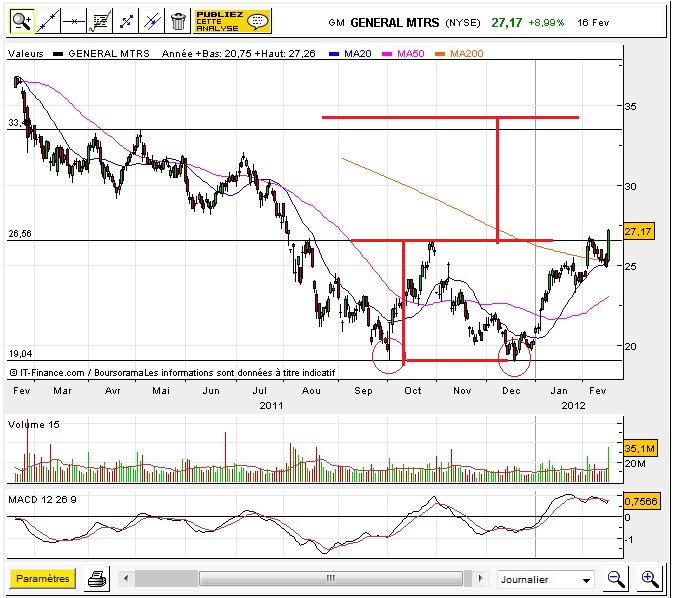
Task: Click the 19,04 support level label
Action: (x=20, y=354)
